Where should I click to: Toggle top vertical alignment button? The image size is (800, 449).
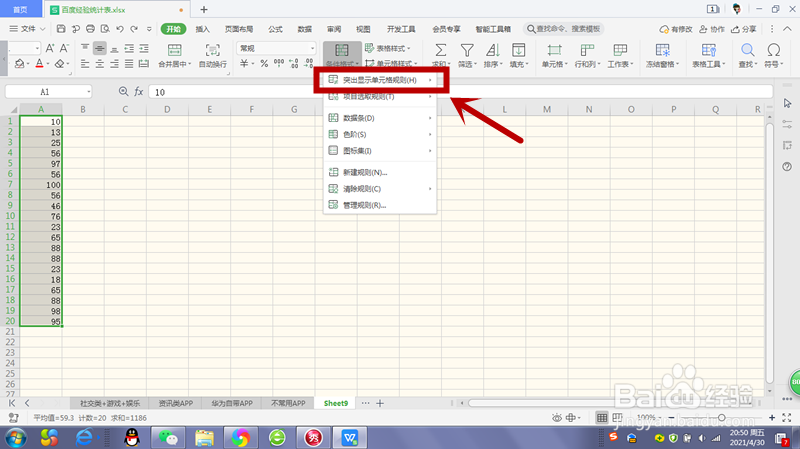[x=85, y=48]
